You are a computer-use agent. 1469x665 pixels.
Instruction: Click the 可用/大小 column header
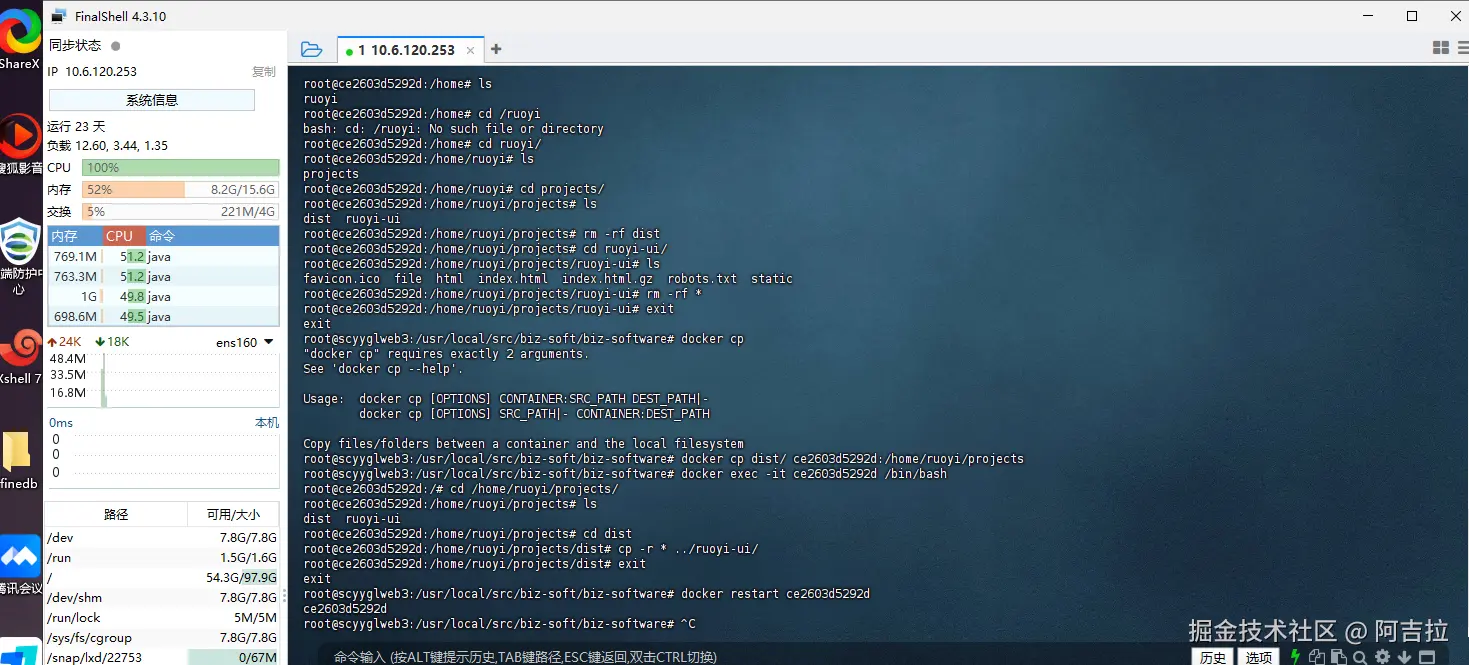click(233, 514)
